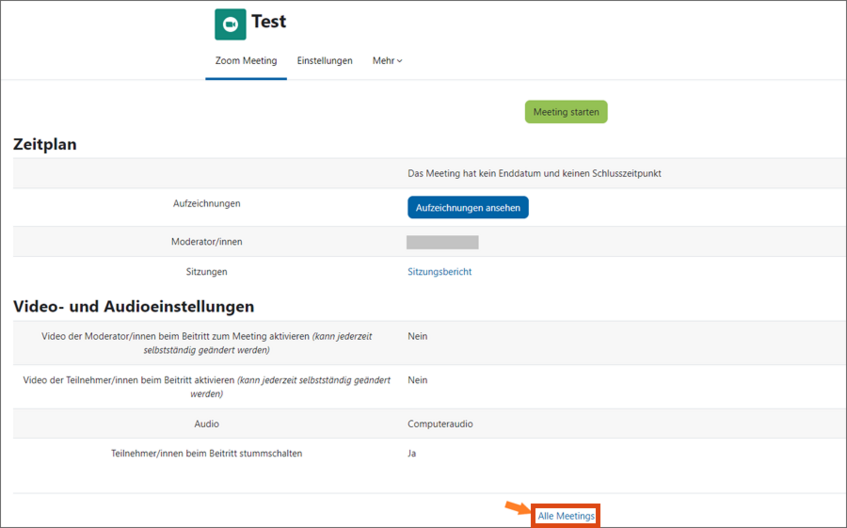
Task: Click the text about missing Enddatum
Action: tap(534, 173)
